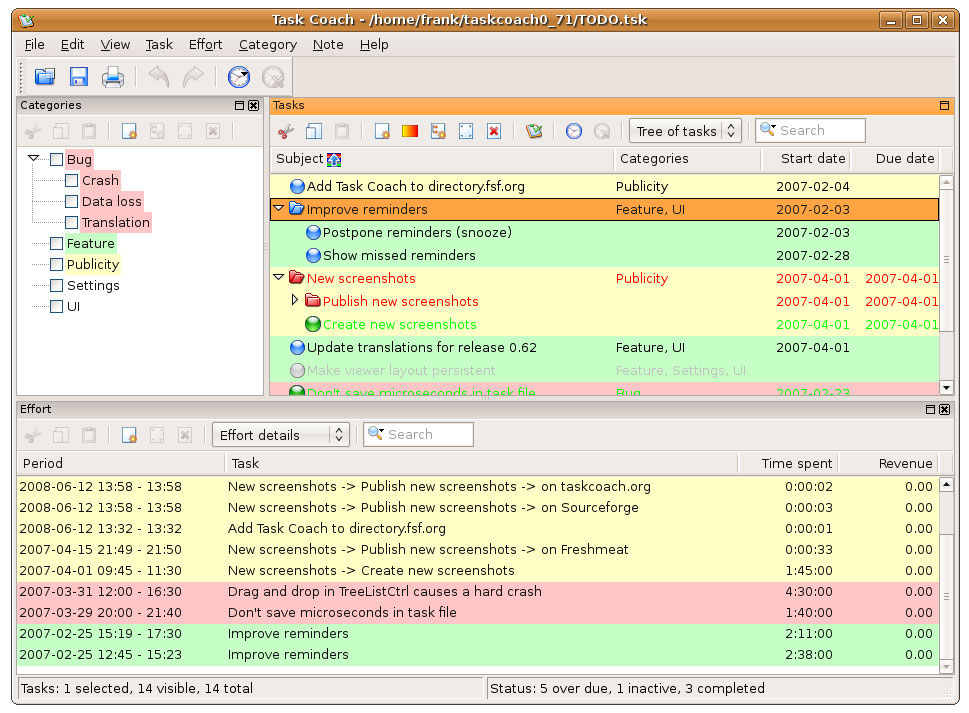This screenshot has width=969, height=713.
Task: Open the Note menu
Action: 328,44
